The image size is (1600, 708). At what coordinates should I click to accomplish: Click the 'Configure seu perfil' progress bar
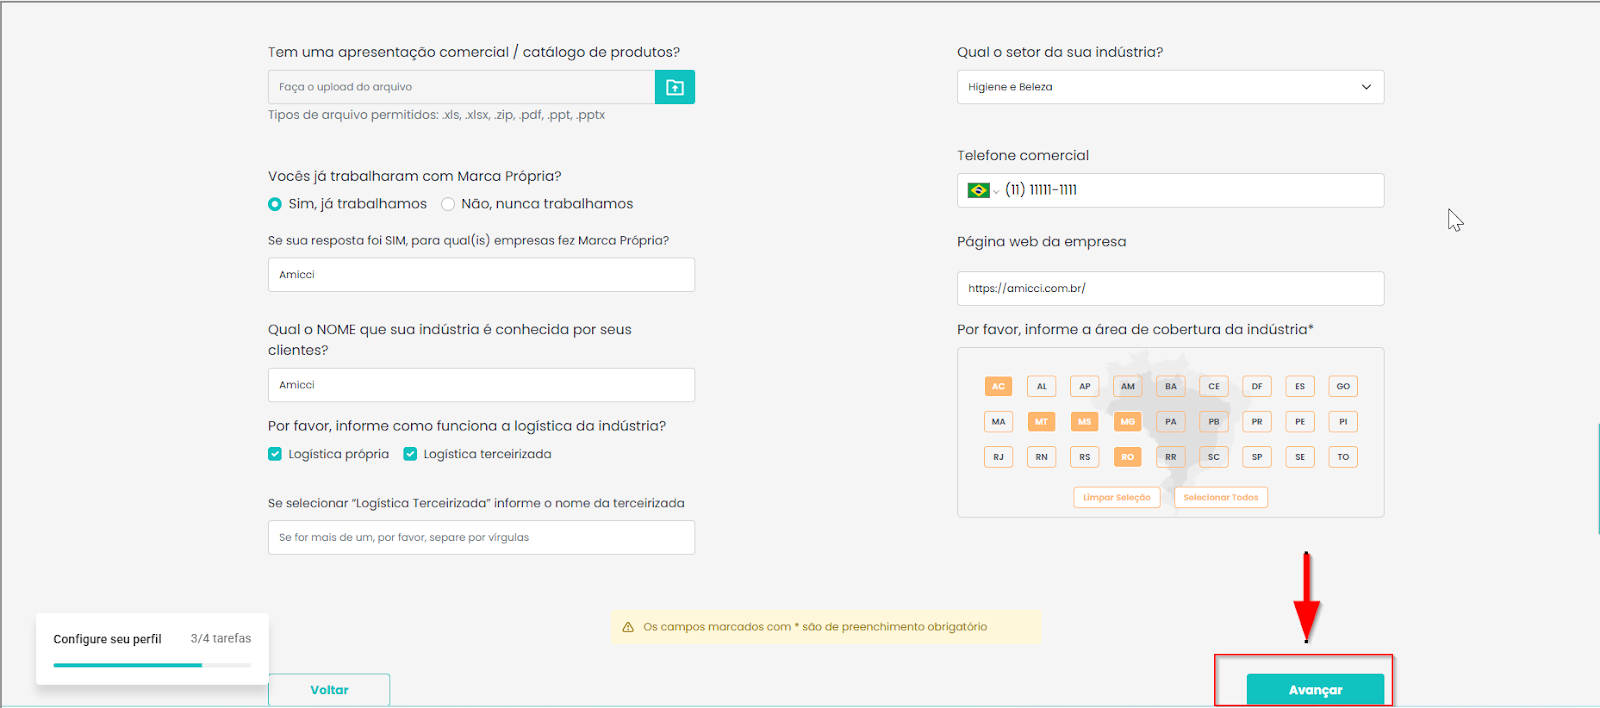(x=152, y=665)
